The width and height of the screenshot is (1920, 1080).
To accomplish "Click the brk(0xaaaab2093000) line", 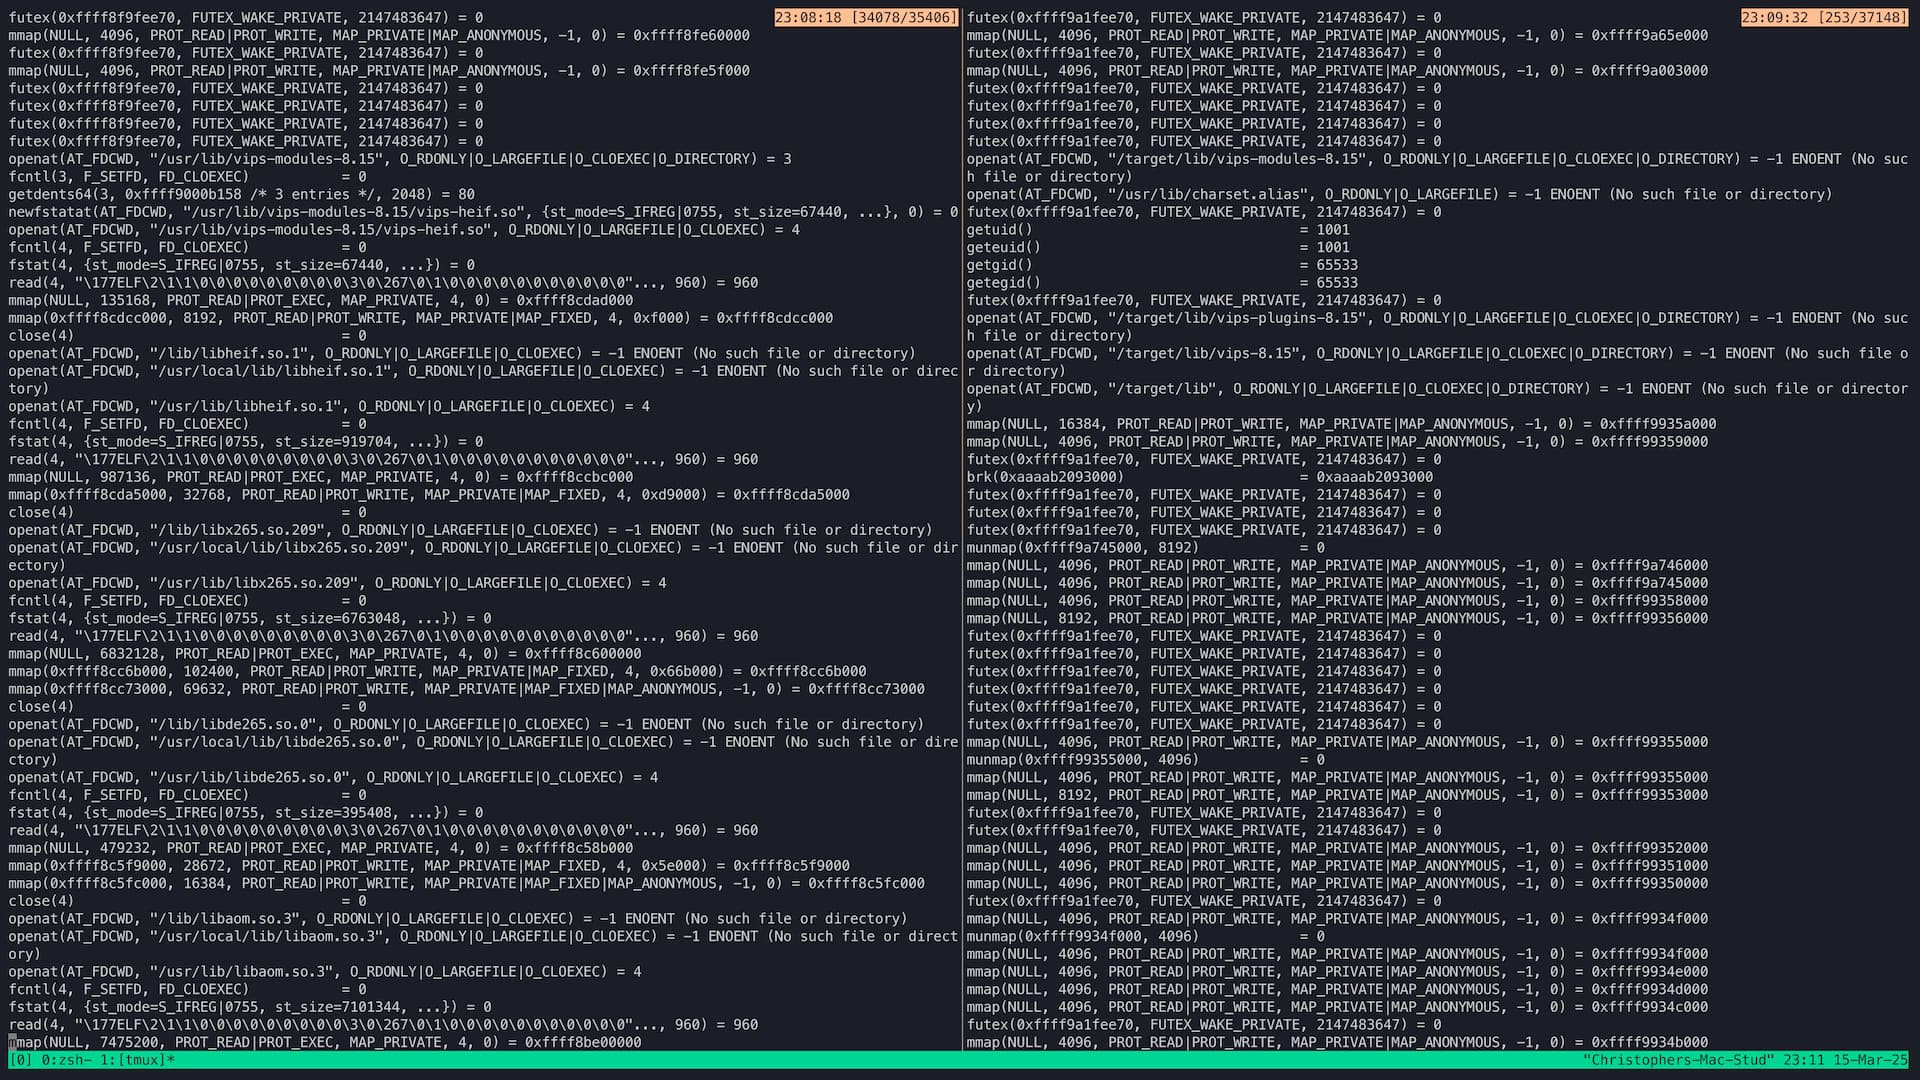I will (x=1199, y=477).
